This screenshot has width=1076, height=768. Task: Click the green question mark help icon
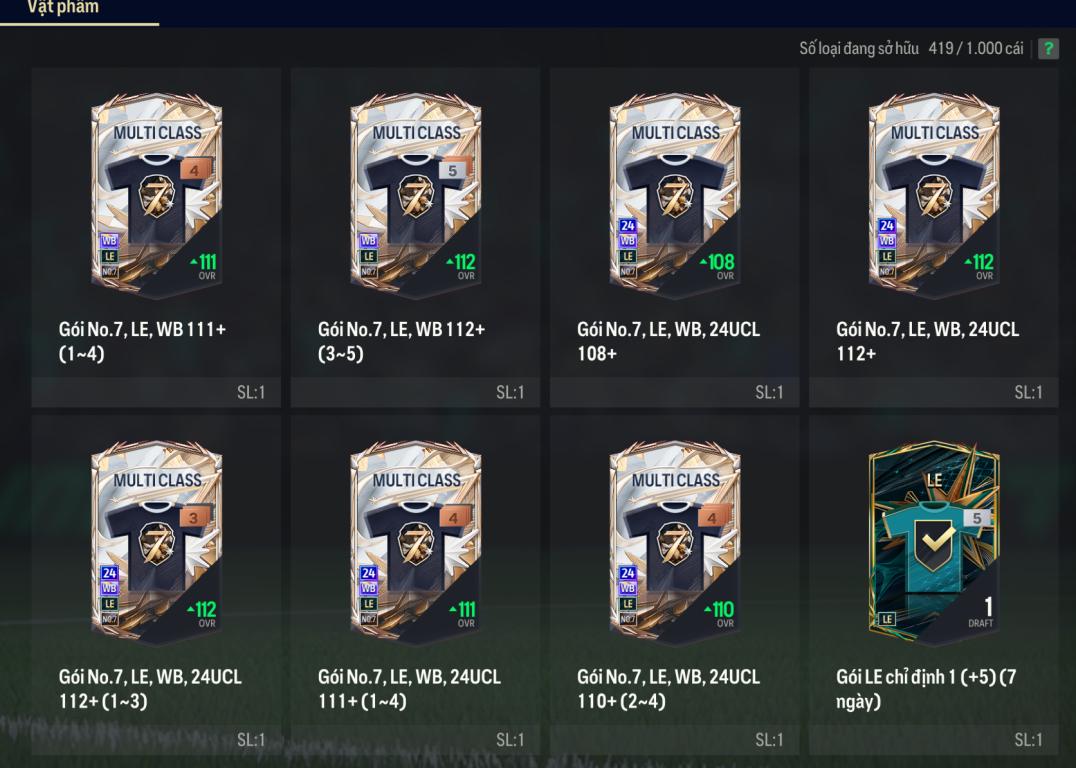(1048, 49)
